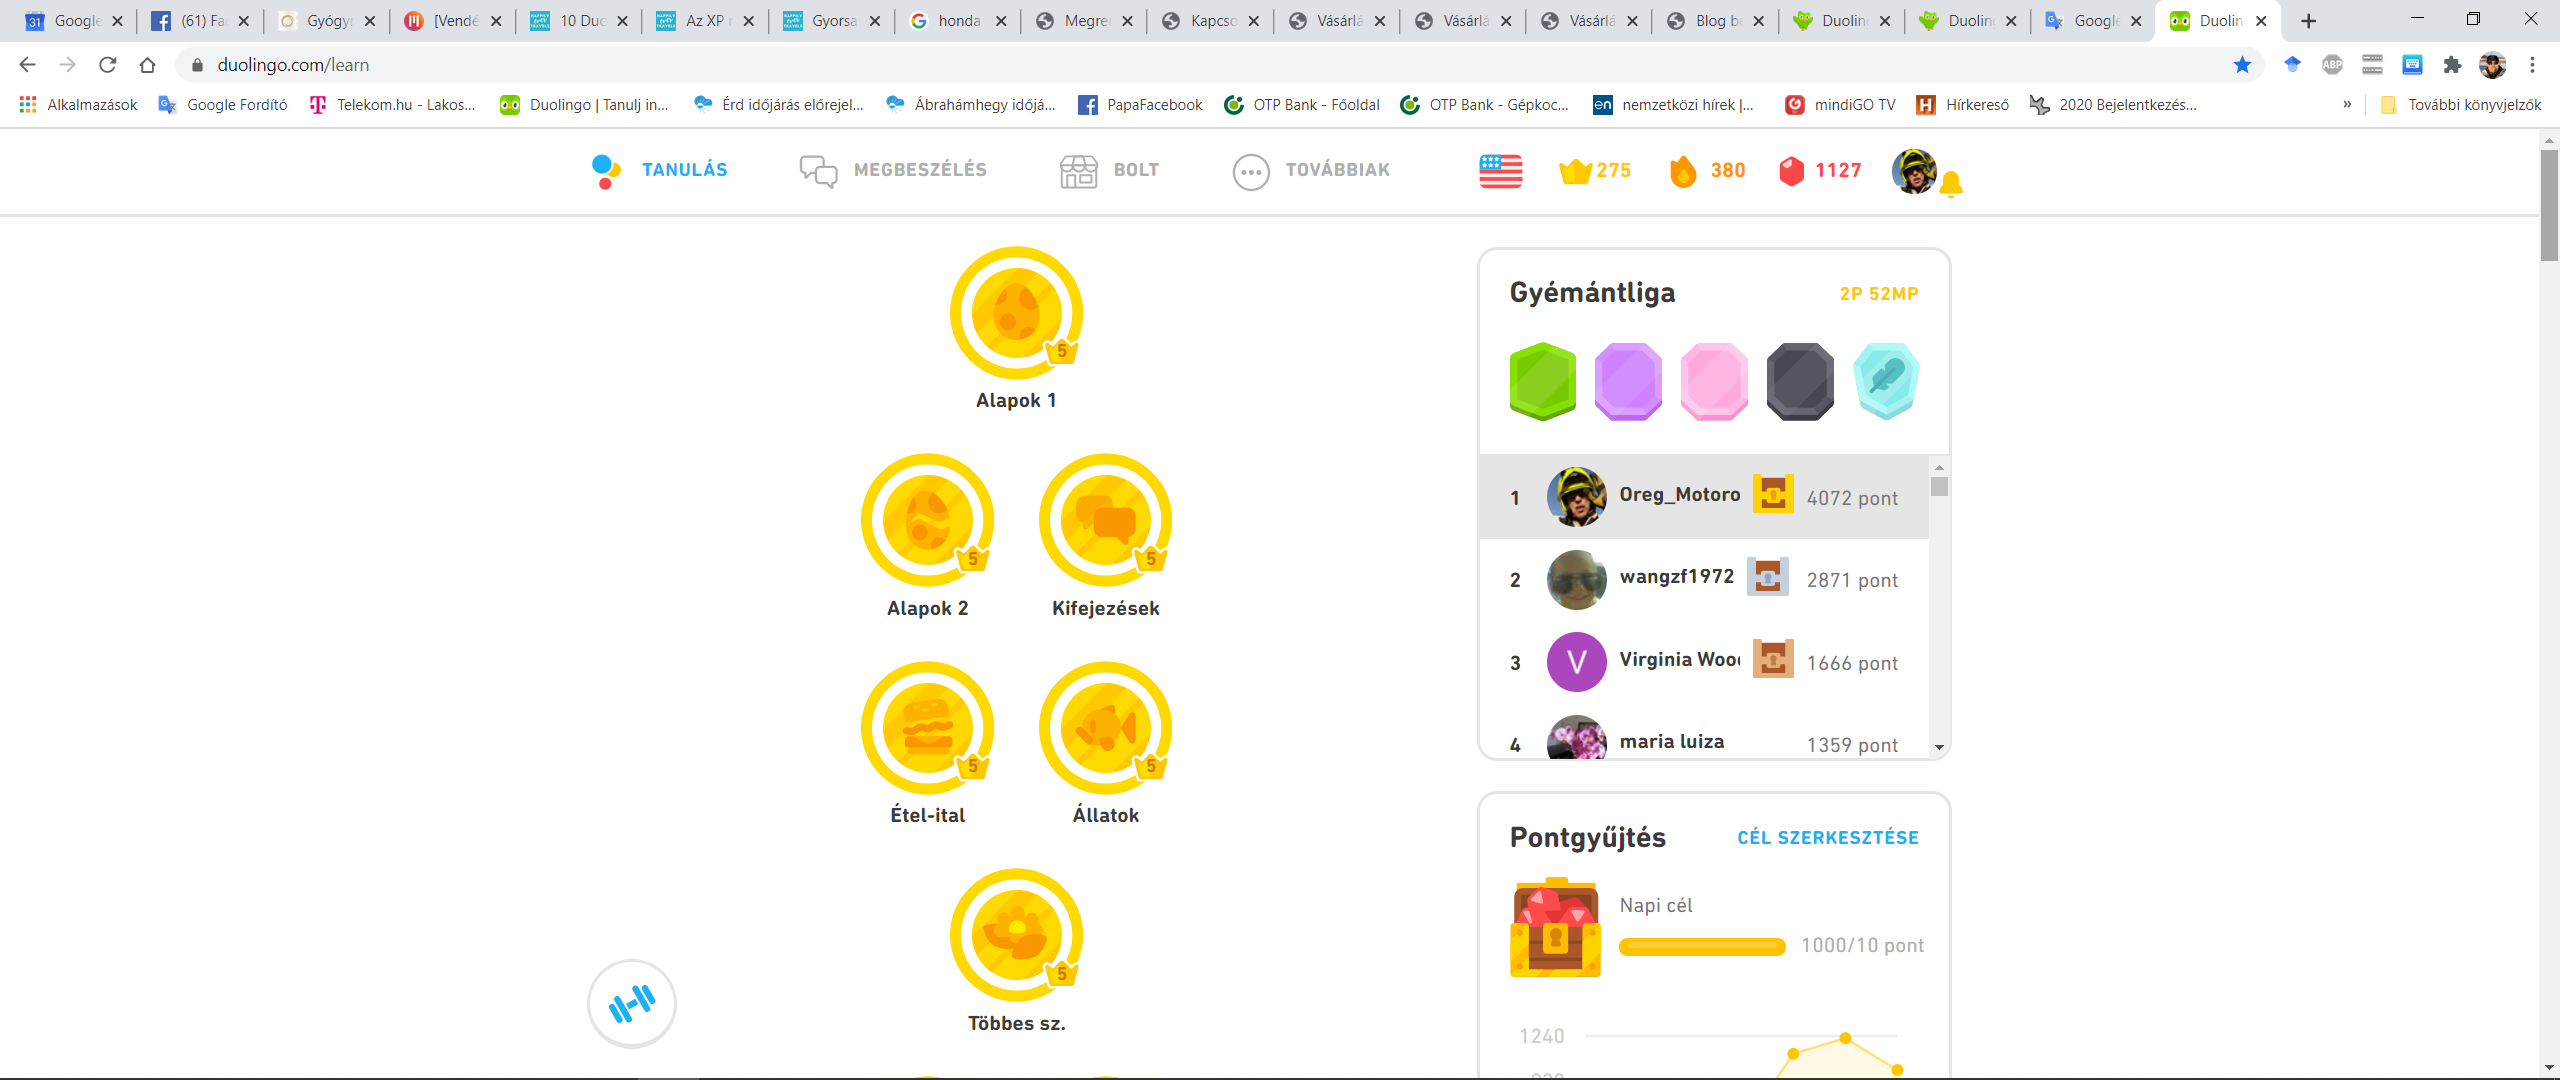
Task: Open the extensions puzzle icon
Action: pos(2452,65)
